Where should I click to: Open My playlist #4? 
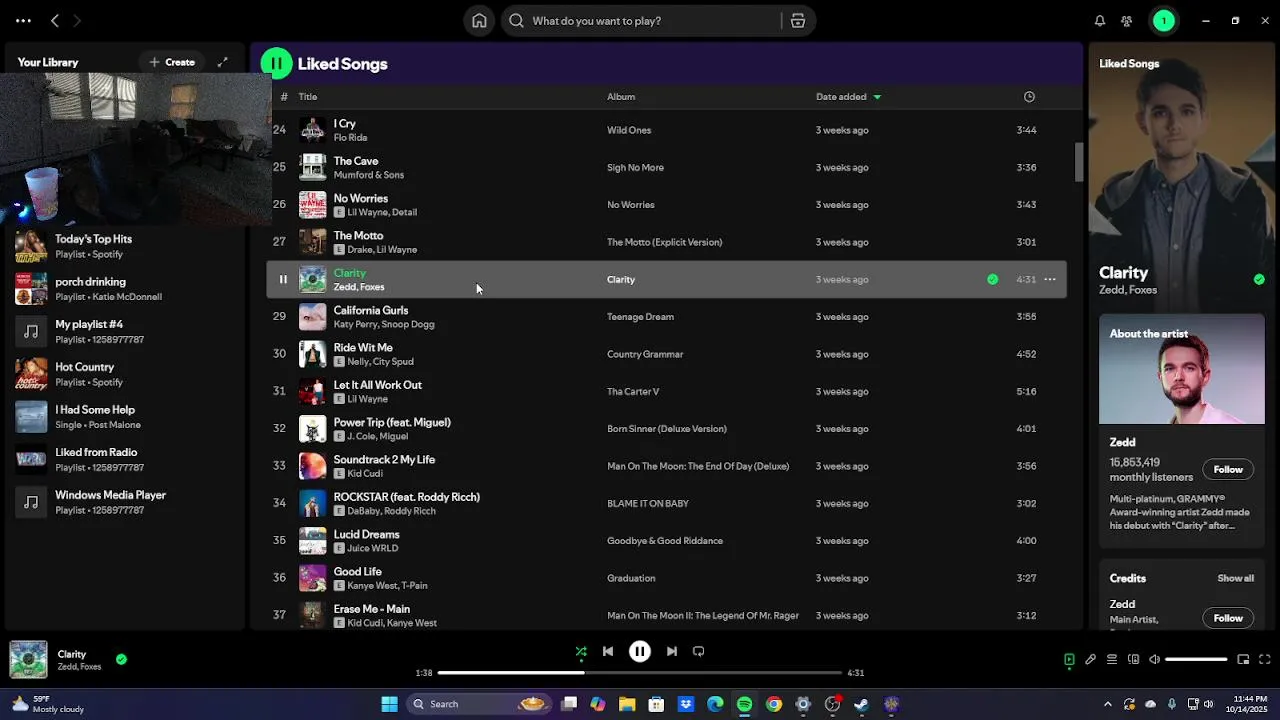(122, 332)
